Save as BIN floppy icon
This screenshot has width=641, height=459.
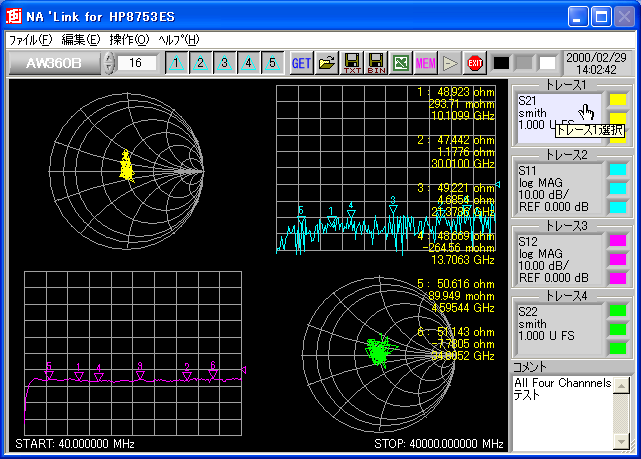376,63
